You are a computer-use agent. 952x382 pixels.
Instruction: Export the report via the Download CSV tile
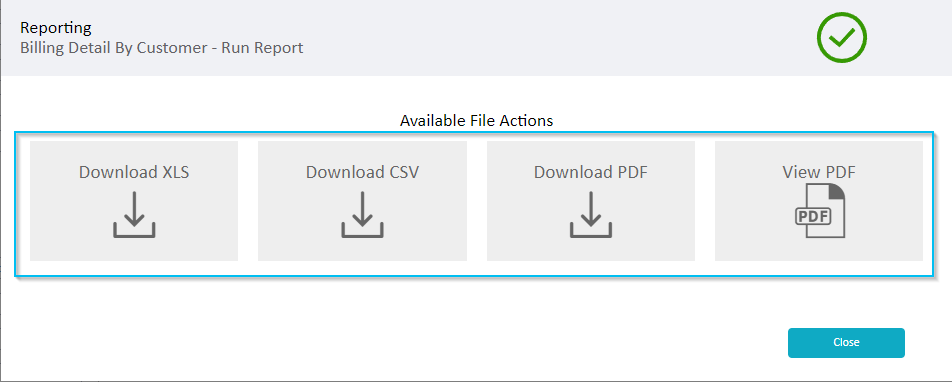click(362, 201)
